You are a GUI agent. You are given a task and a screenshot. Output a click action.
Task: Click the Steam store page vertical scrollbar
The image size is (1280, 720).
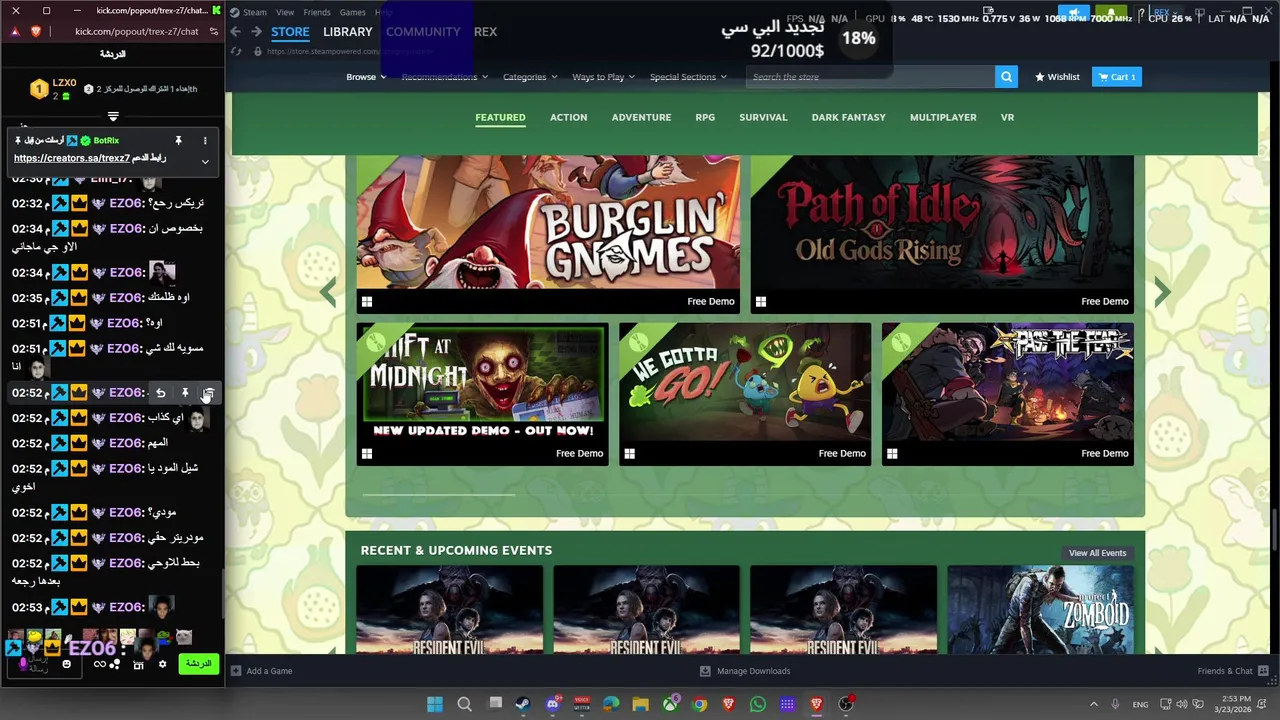point(1275,528)
